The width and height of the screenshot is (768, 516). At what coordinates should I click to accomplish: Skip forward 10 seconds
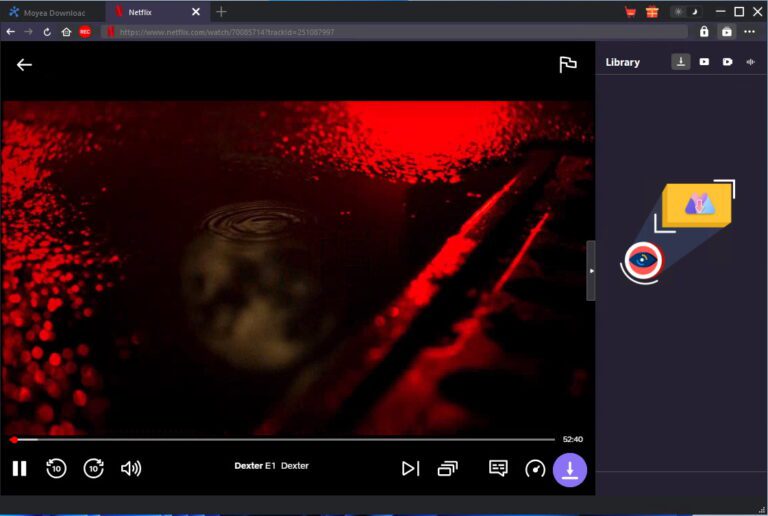coord(93,468)
